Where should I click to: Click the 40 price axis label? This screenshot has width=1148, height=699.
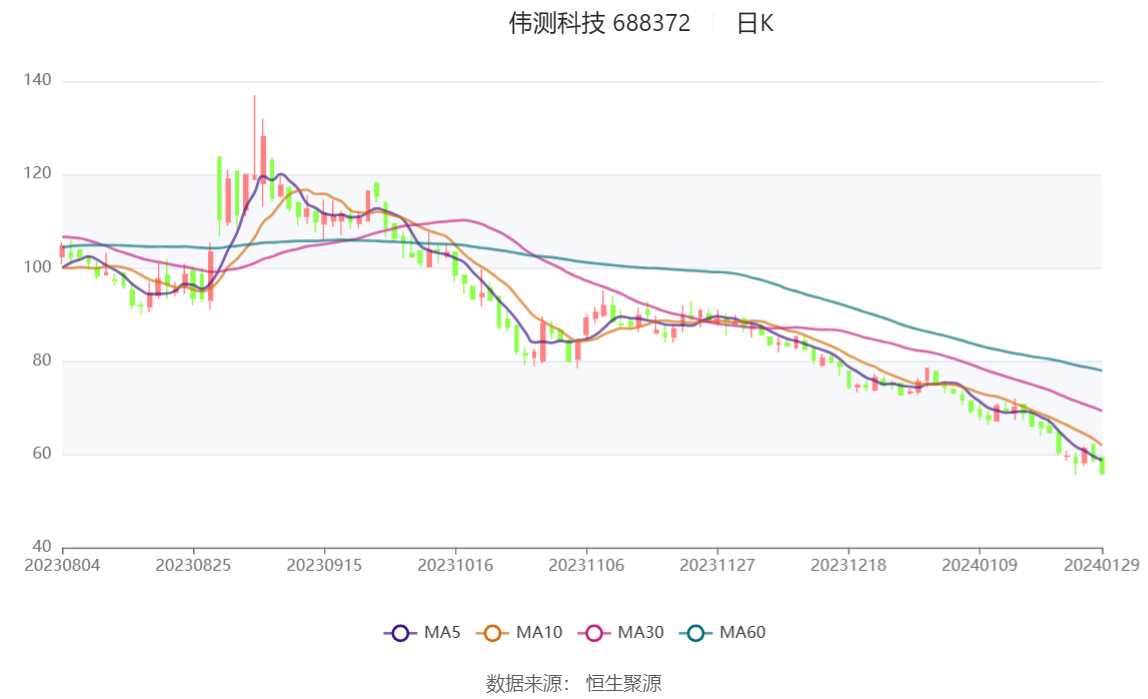coord(42,547)
